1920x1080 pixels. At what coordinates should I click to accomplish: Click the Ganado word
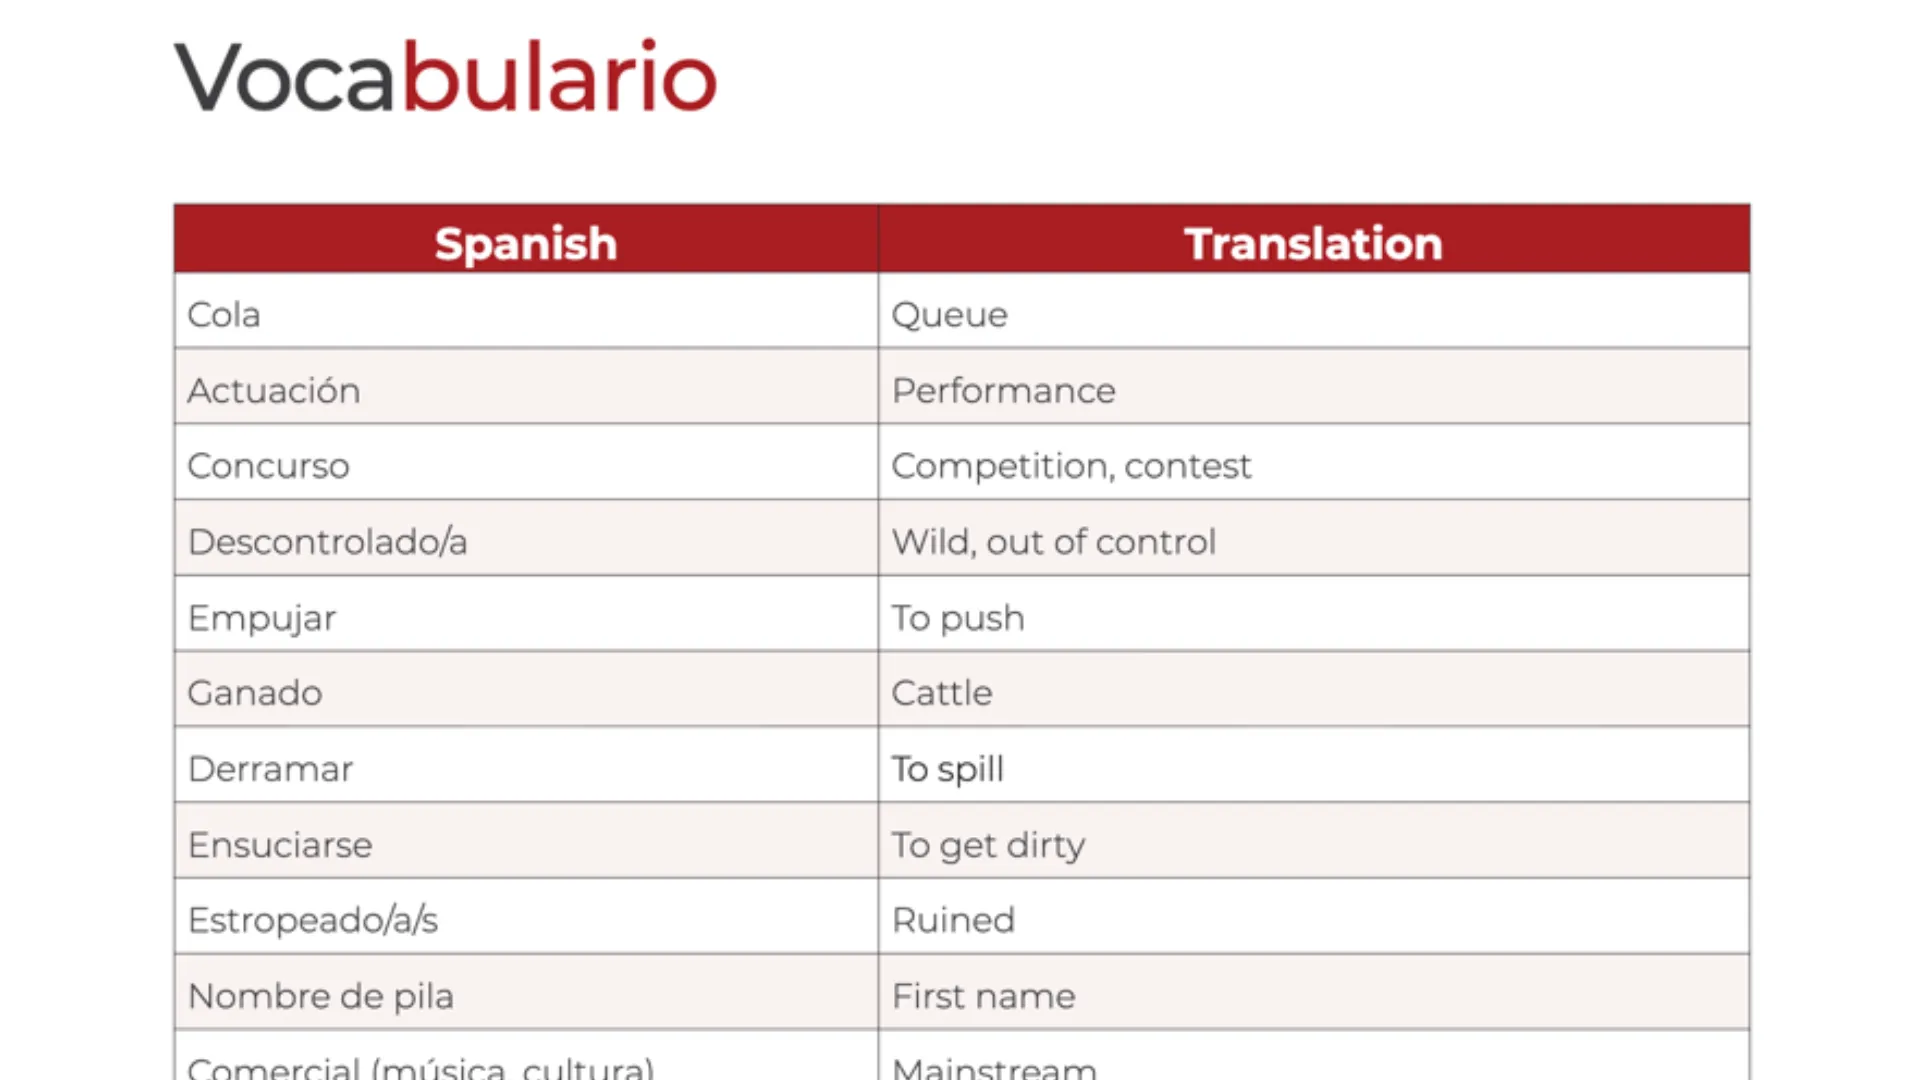click(x=255, y=693)
